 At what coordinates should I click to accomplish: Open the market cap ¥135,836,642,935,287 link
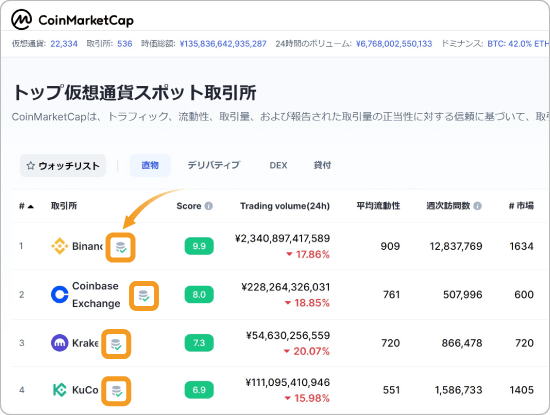(223, 44)
